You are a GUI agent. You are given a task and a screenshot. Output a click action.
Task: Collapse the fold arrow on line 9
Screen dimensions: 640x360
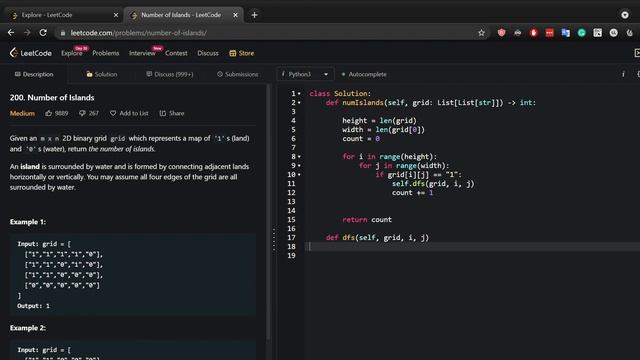(299, 166)
